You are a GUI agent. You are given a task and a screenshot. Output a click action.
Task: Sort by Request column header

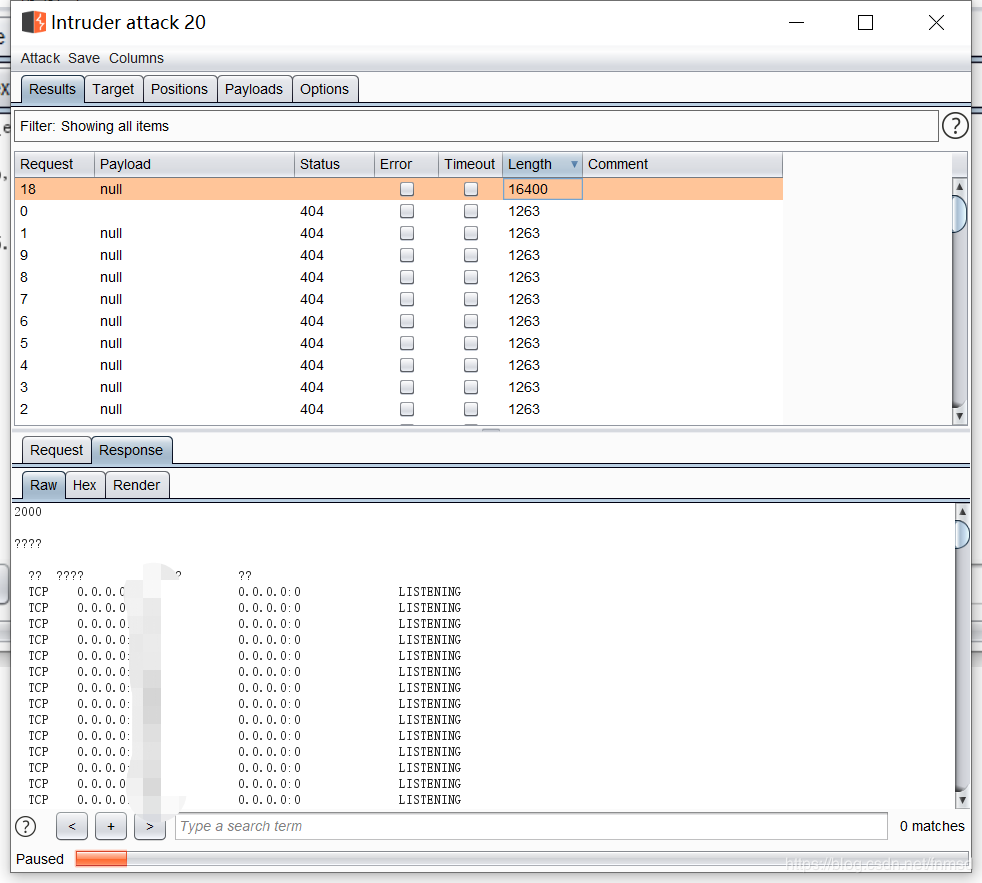54,164
